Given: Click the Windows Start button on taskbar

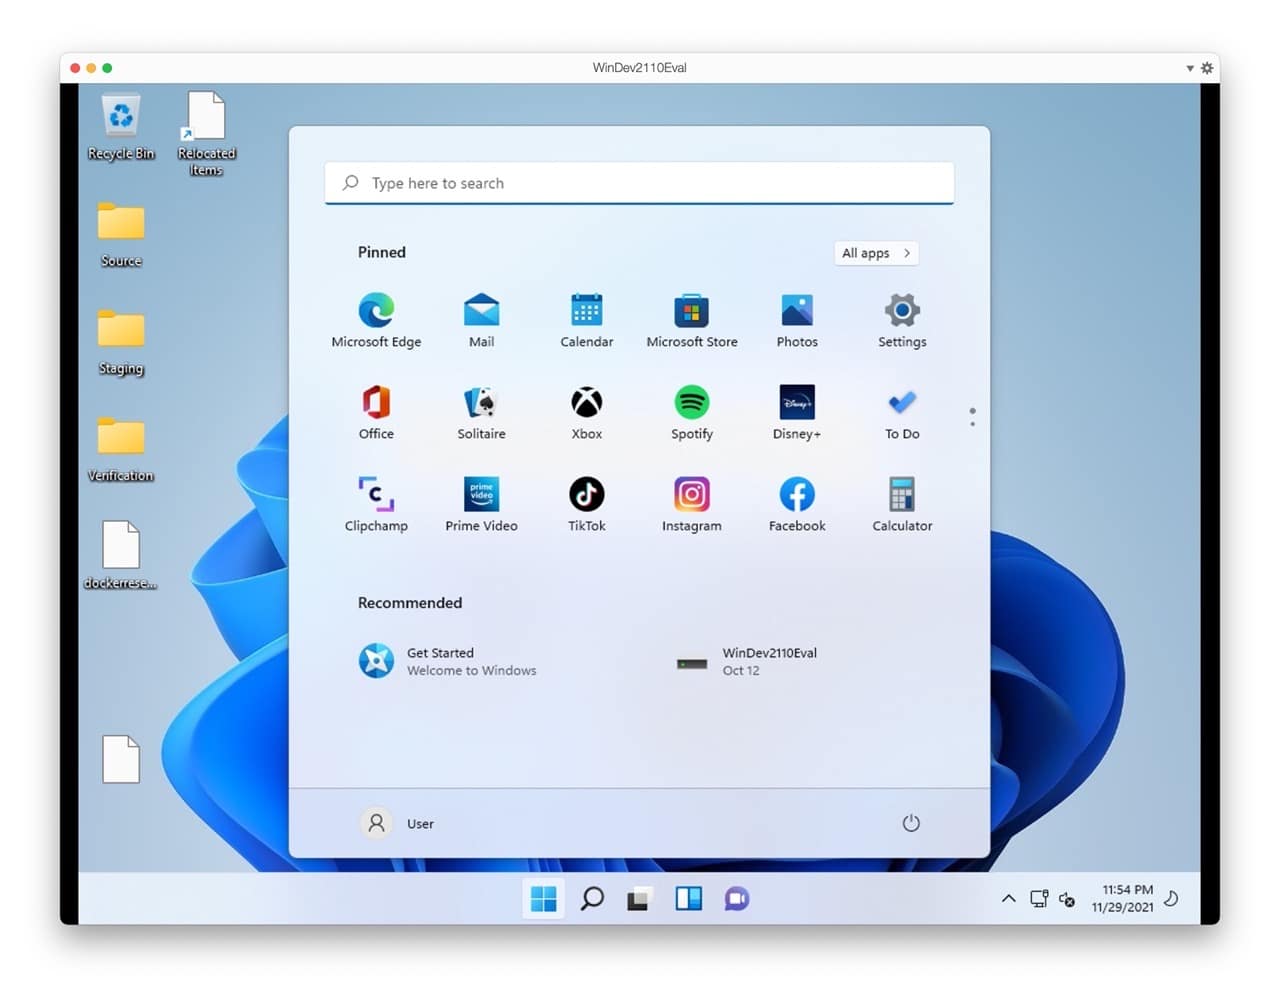Looking at the screenshot, I should pos(543,899).
